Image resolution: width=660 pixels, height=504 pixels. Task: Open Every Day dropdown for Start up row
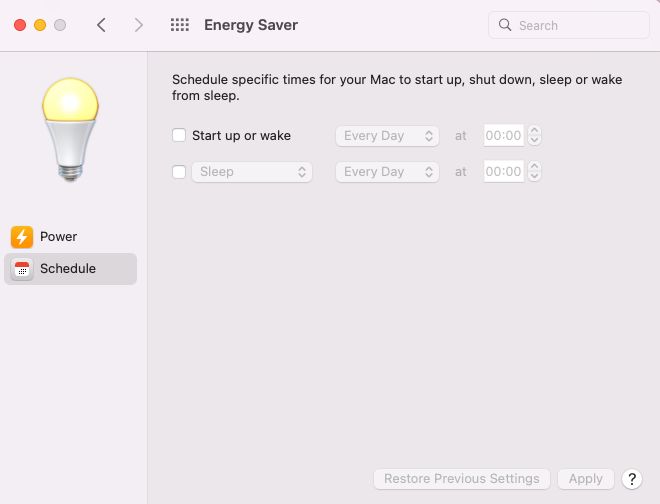(x=387, y=136)
